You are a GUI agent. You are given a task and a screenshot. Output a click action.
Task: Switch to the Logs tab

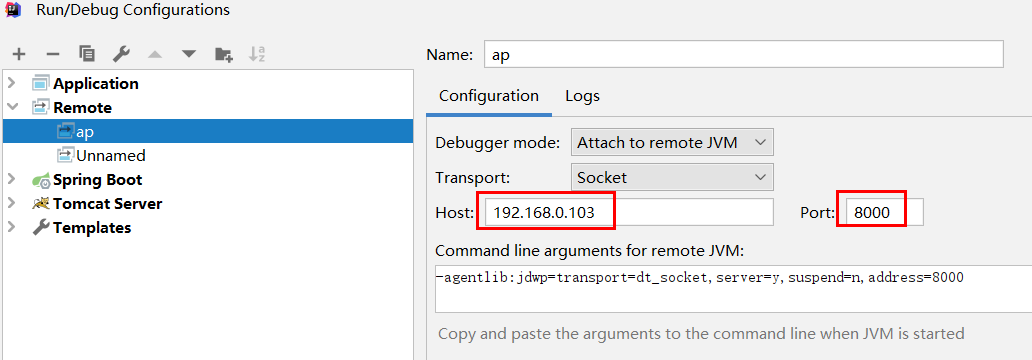point(582,95)
